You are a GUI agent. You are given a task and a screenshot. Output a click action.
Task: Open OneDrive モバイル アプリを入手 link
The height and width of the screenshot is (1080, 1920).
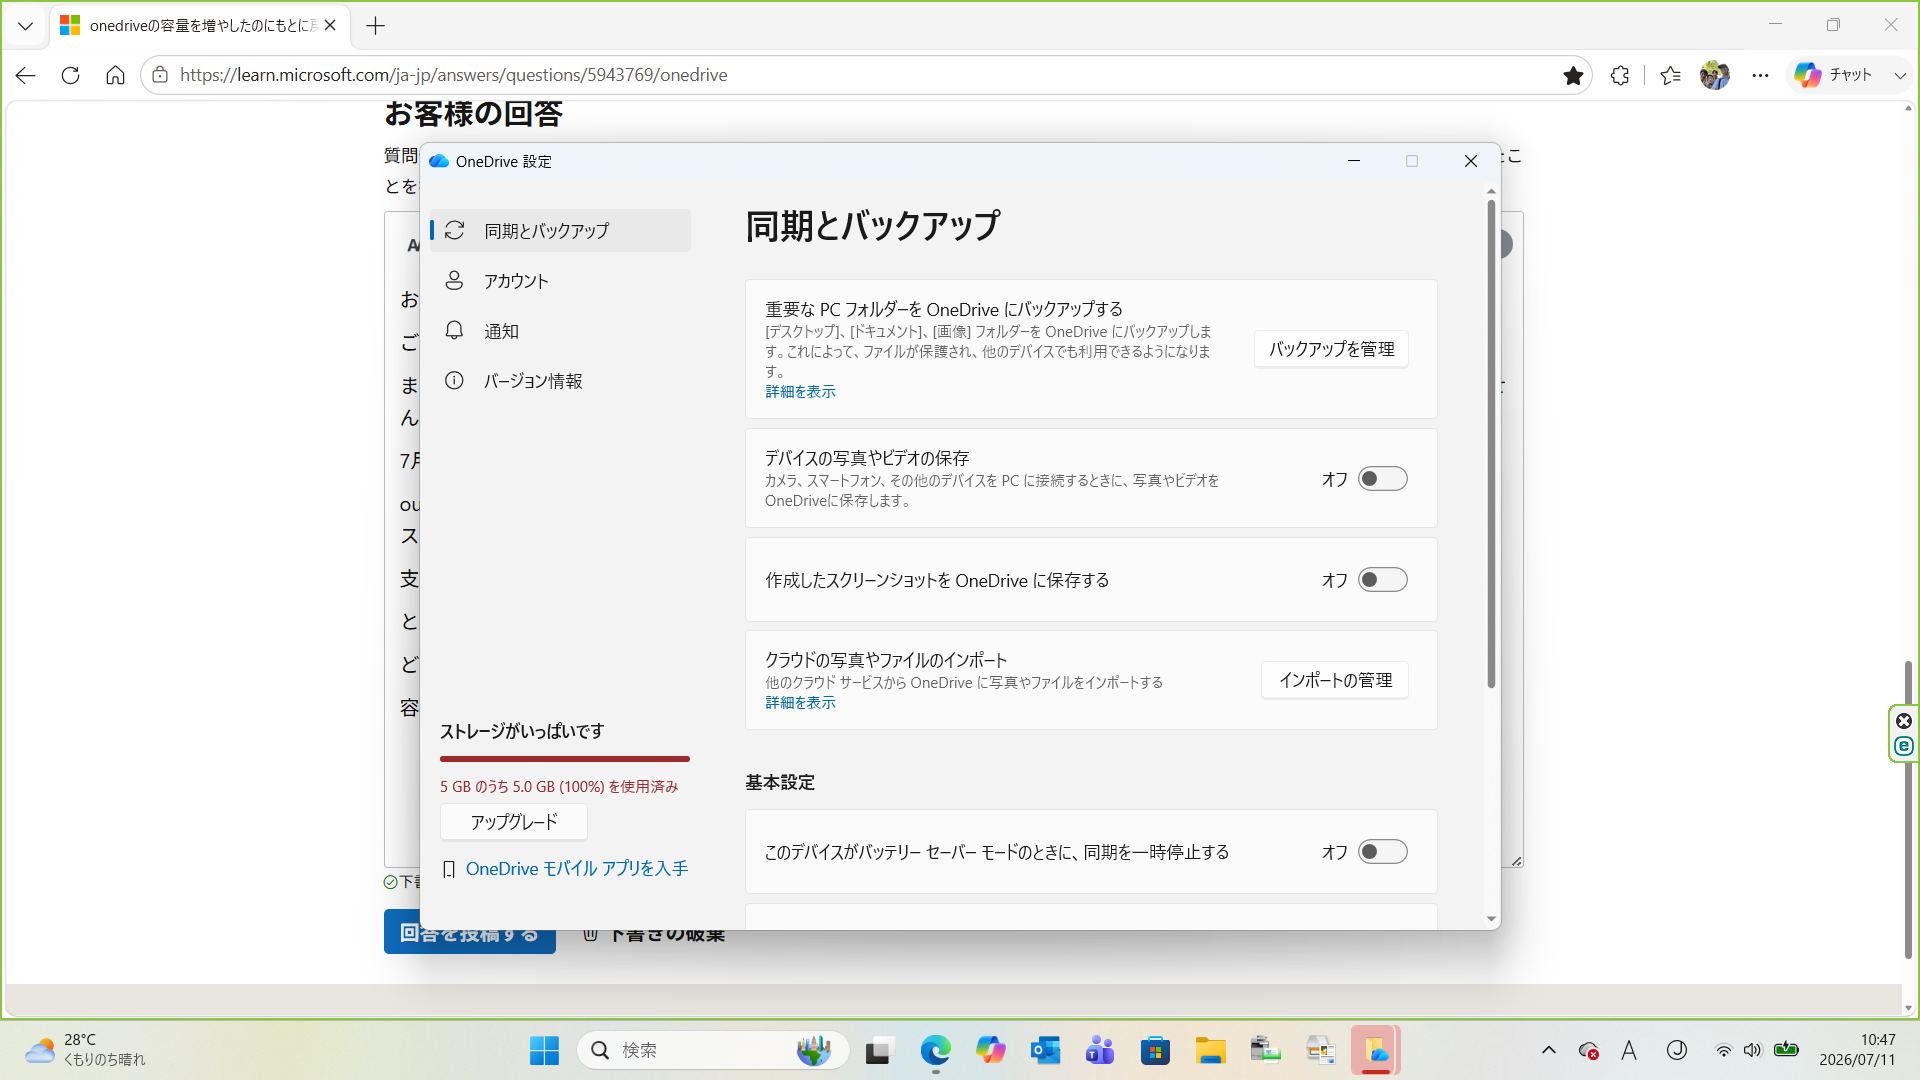577,869
